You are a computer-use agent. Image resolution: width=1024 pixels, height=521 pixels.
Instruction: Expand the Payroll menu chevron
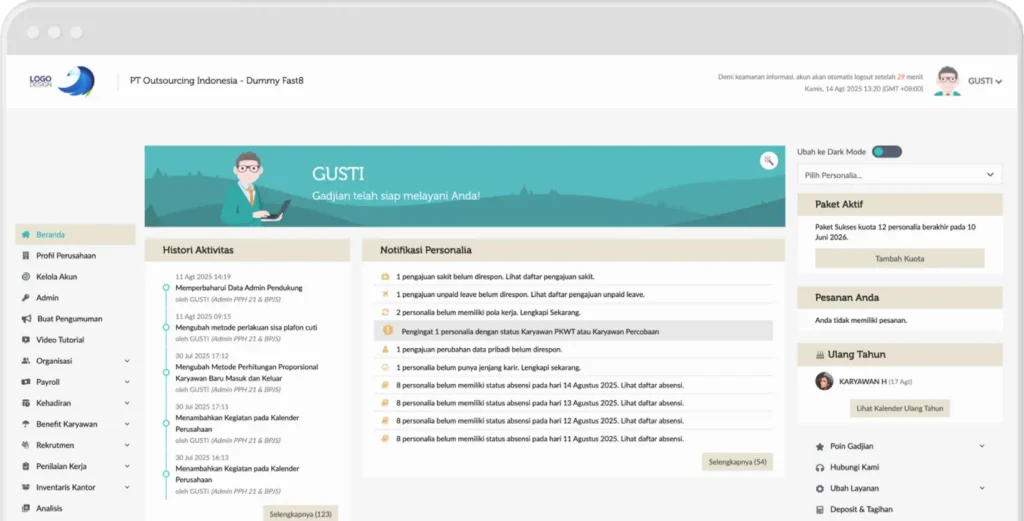coord(127,382)
